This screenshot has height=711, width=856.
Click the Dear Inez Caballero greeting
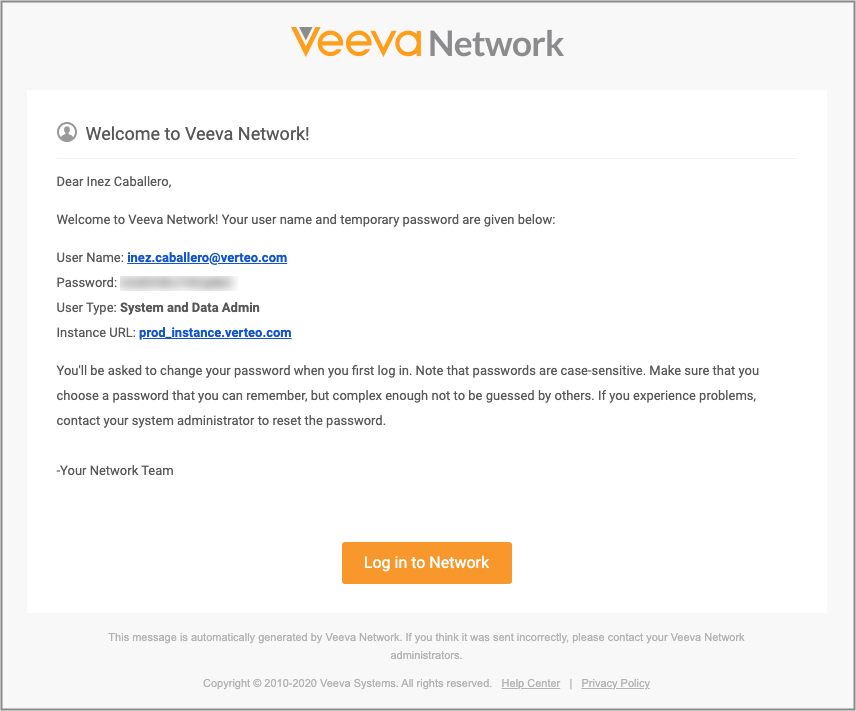pyautogui.click(x=114, y=182)
